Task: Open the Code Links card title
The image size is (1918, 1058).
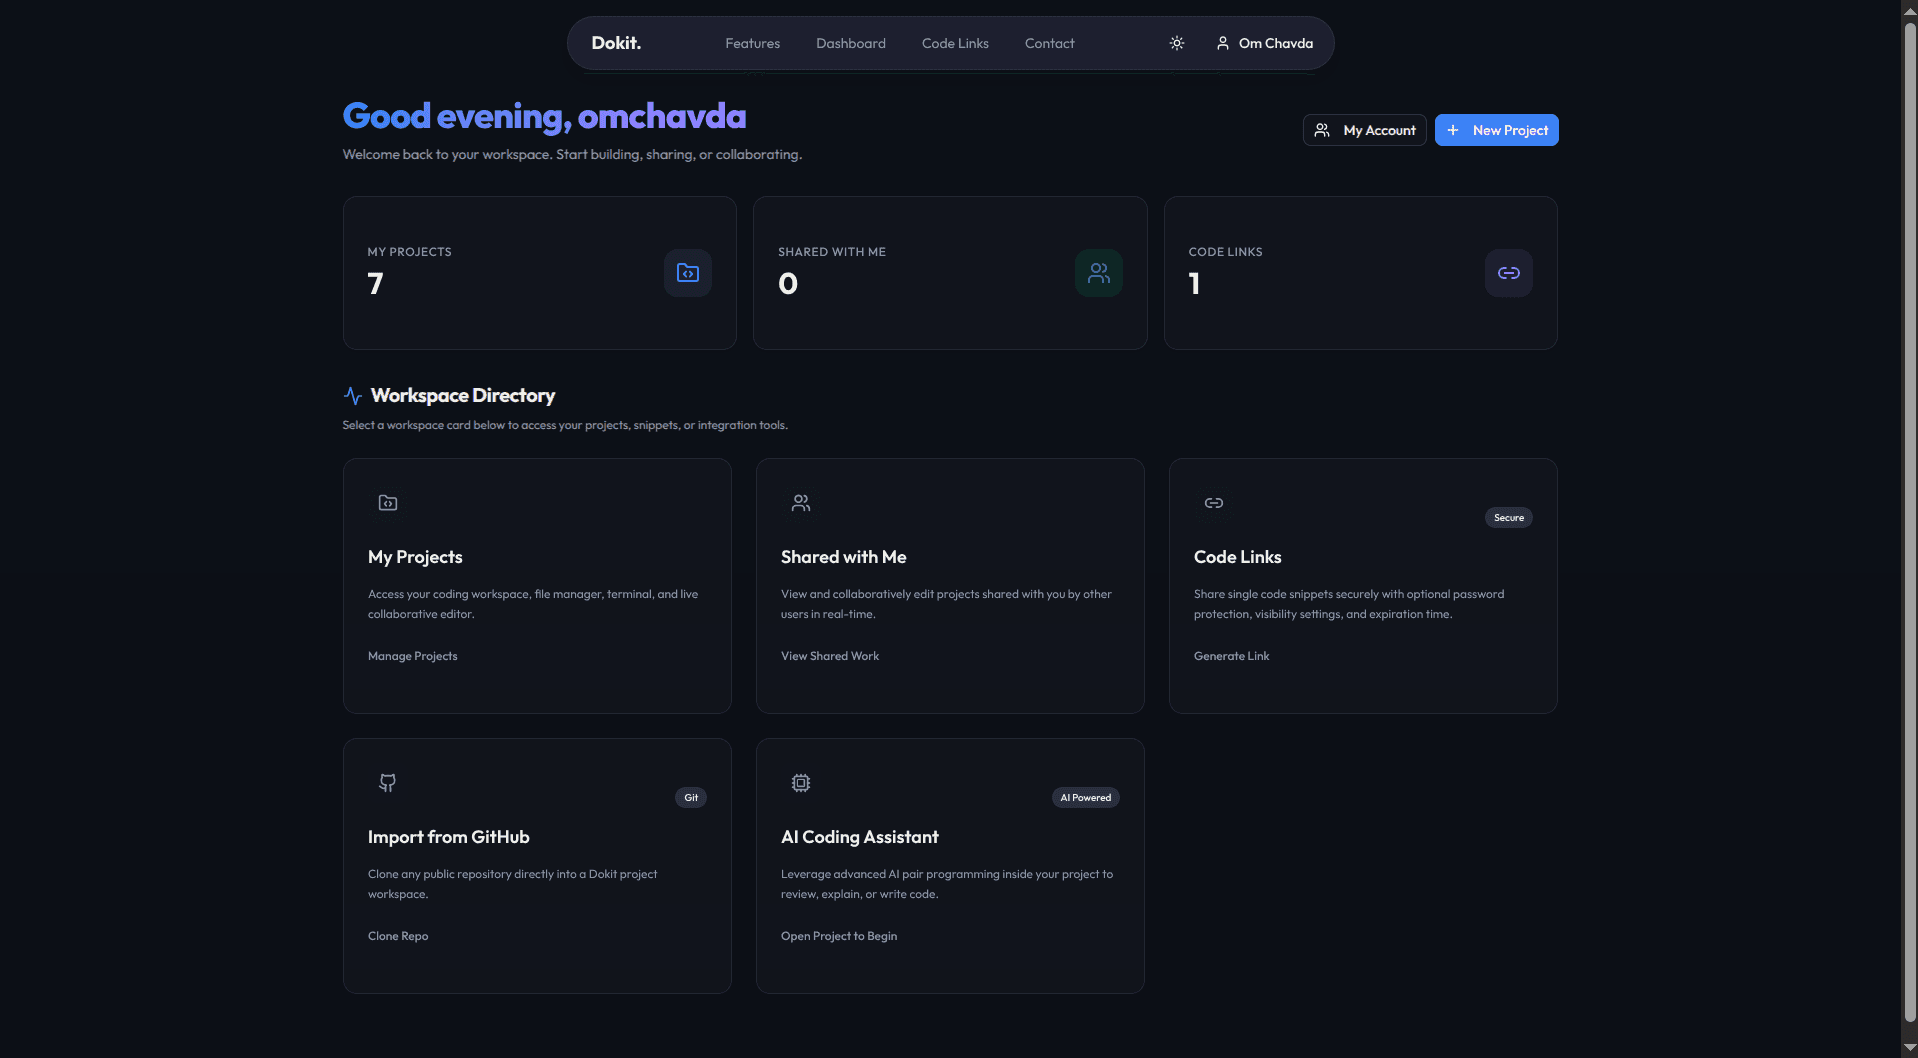Action: pos(1237,557)
